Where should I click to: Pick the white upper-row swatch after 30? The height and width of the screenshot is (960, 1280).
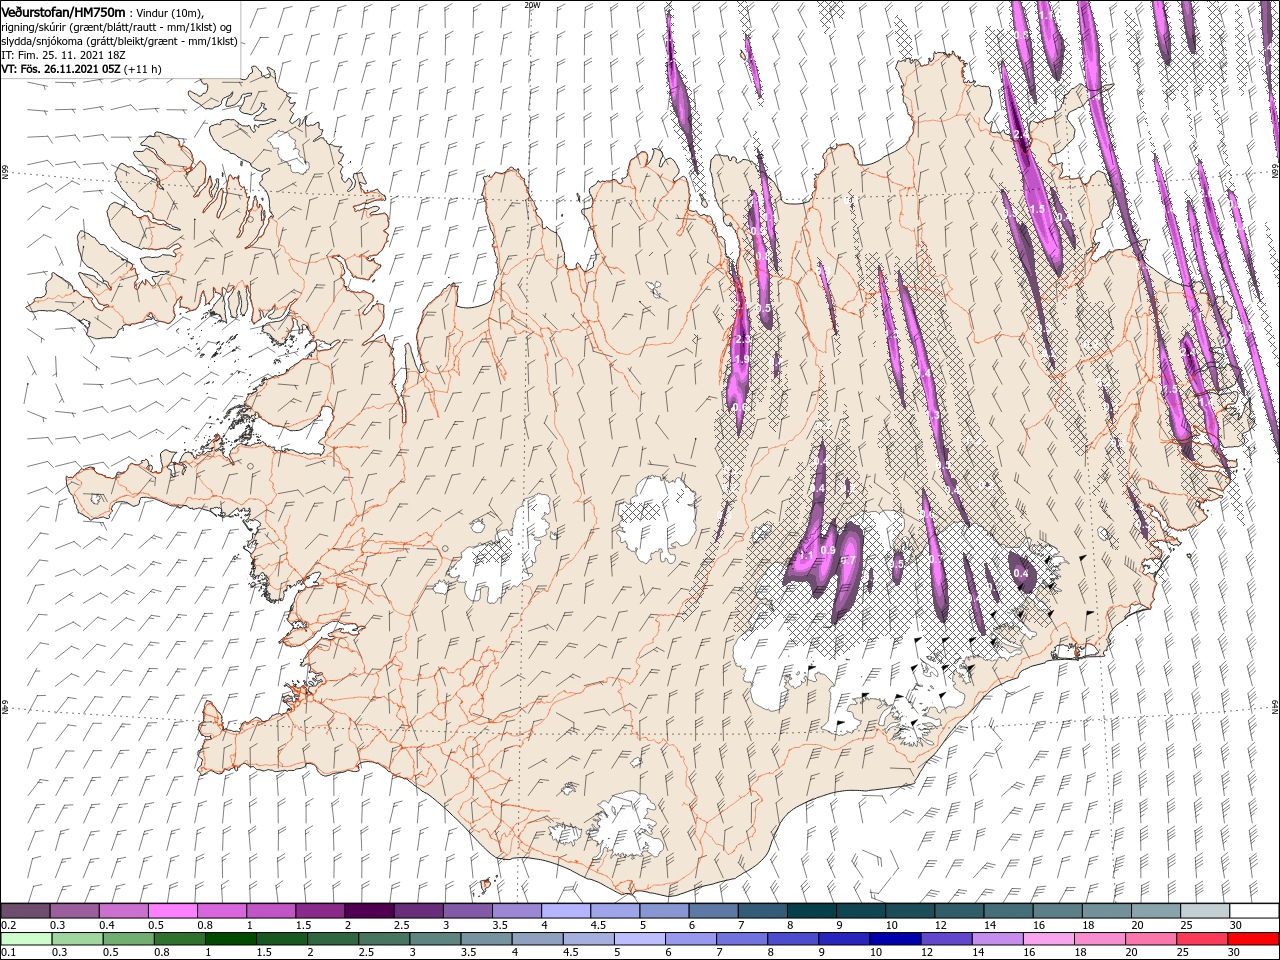[1254, 911]
